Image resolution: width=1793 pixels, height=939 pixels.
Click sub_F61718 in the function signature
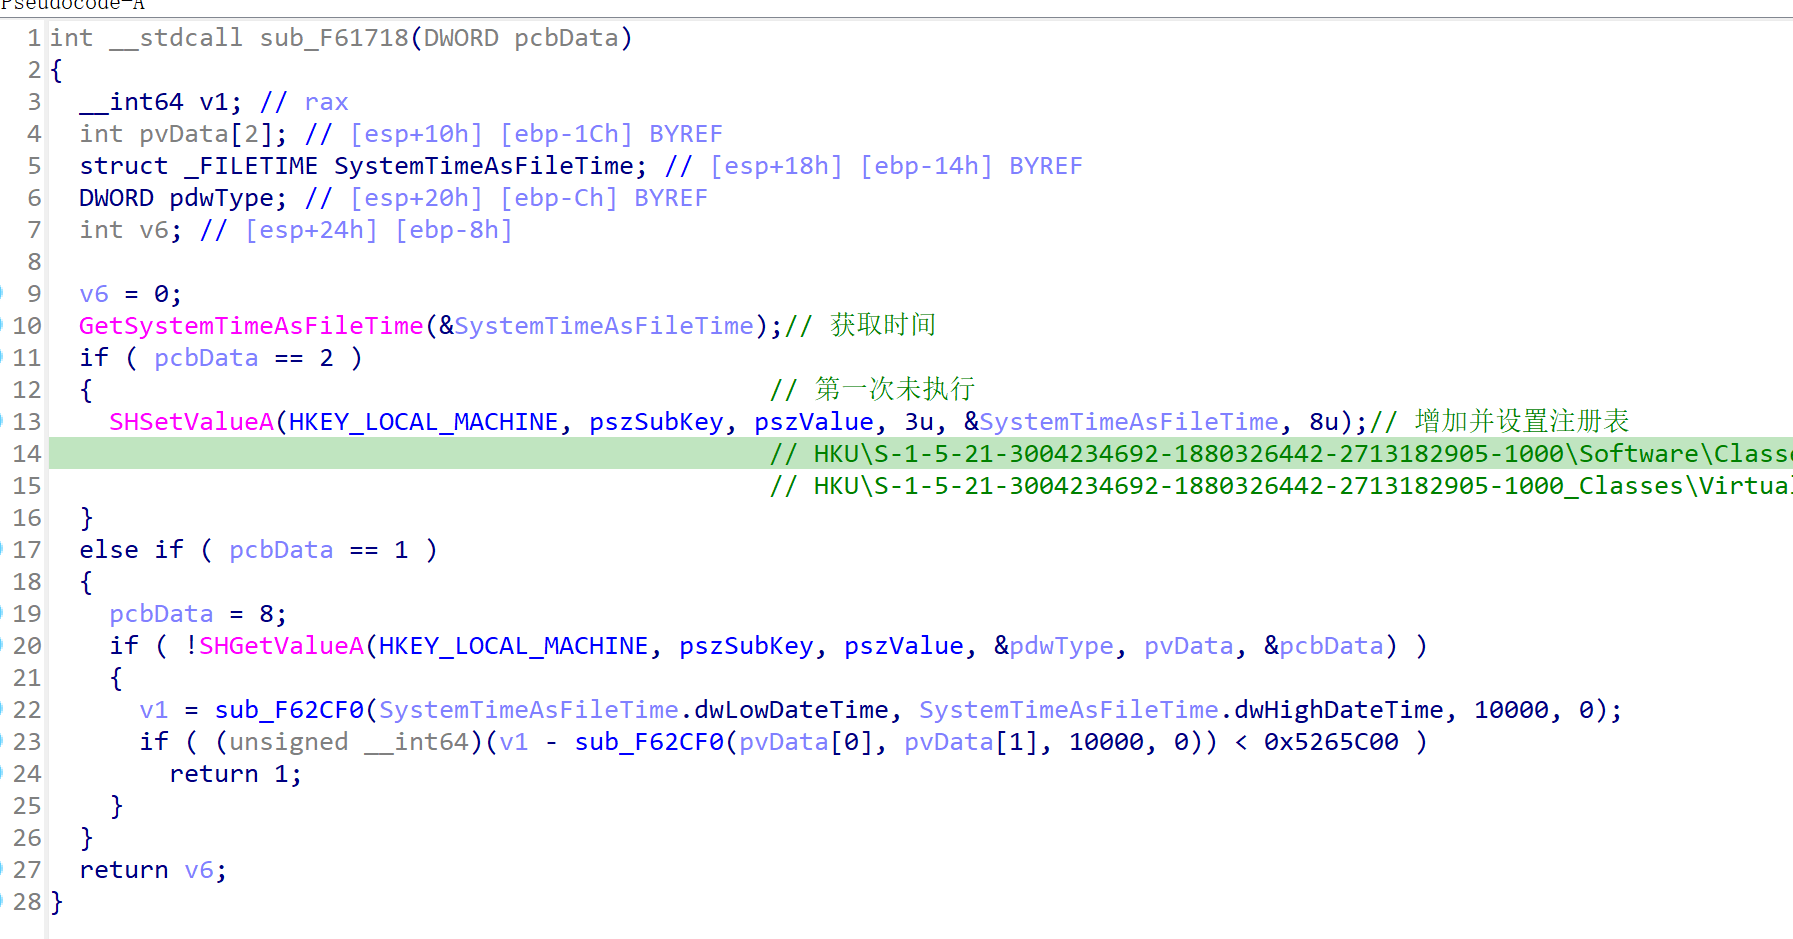[334, 38]
